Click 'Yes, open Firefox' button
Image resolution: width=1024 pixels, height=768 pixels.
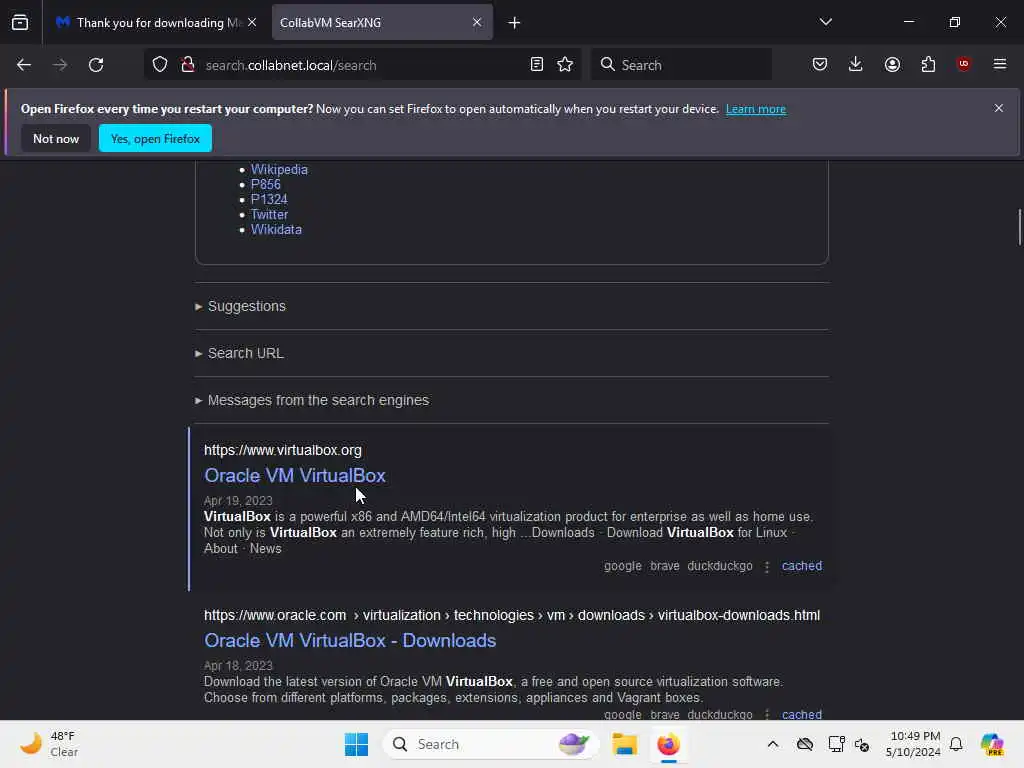click(x=155, y=138)
